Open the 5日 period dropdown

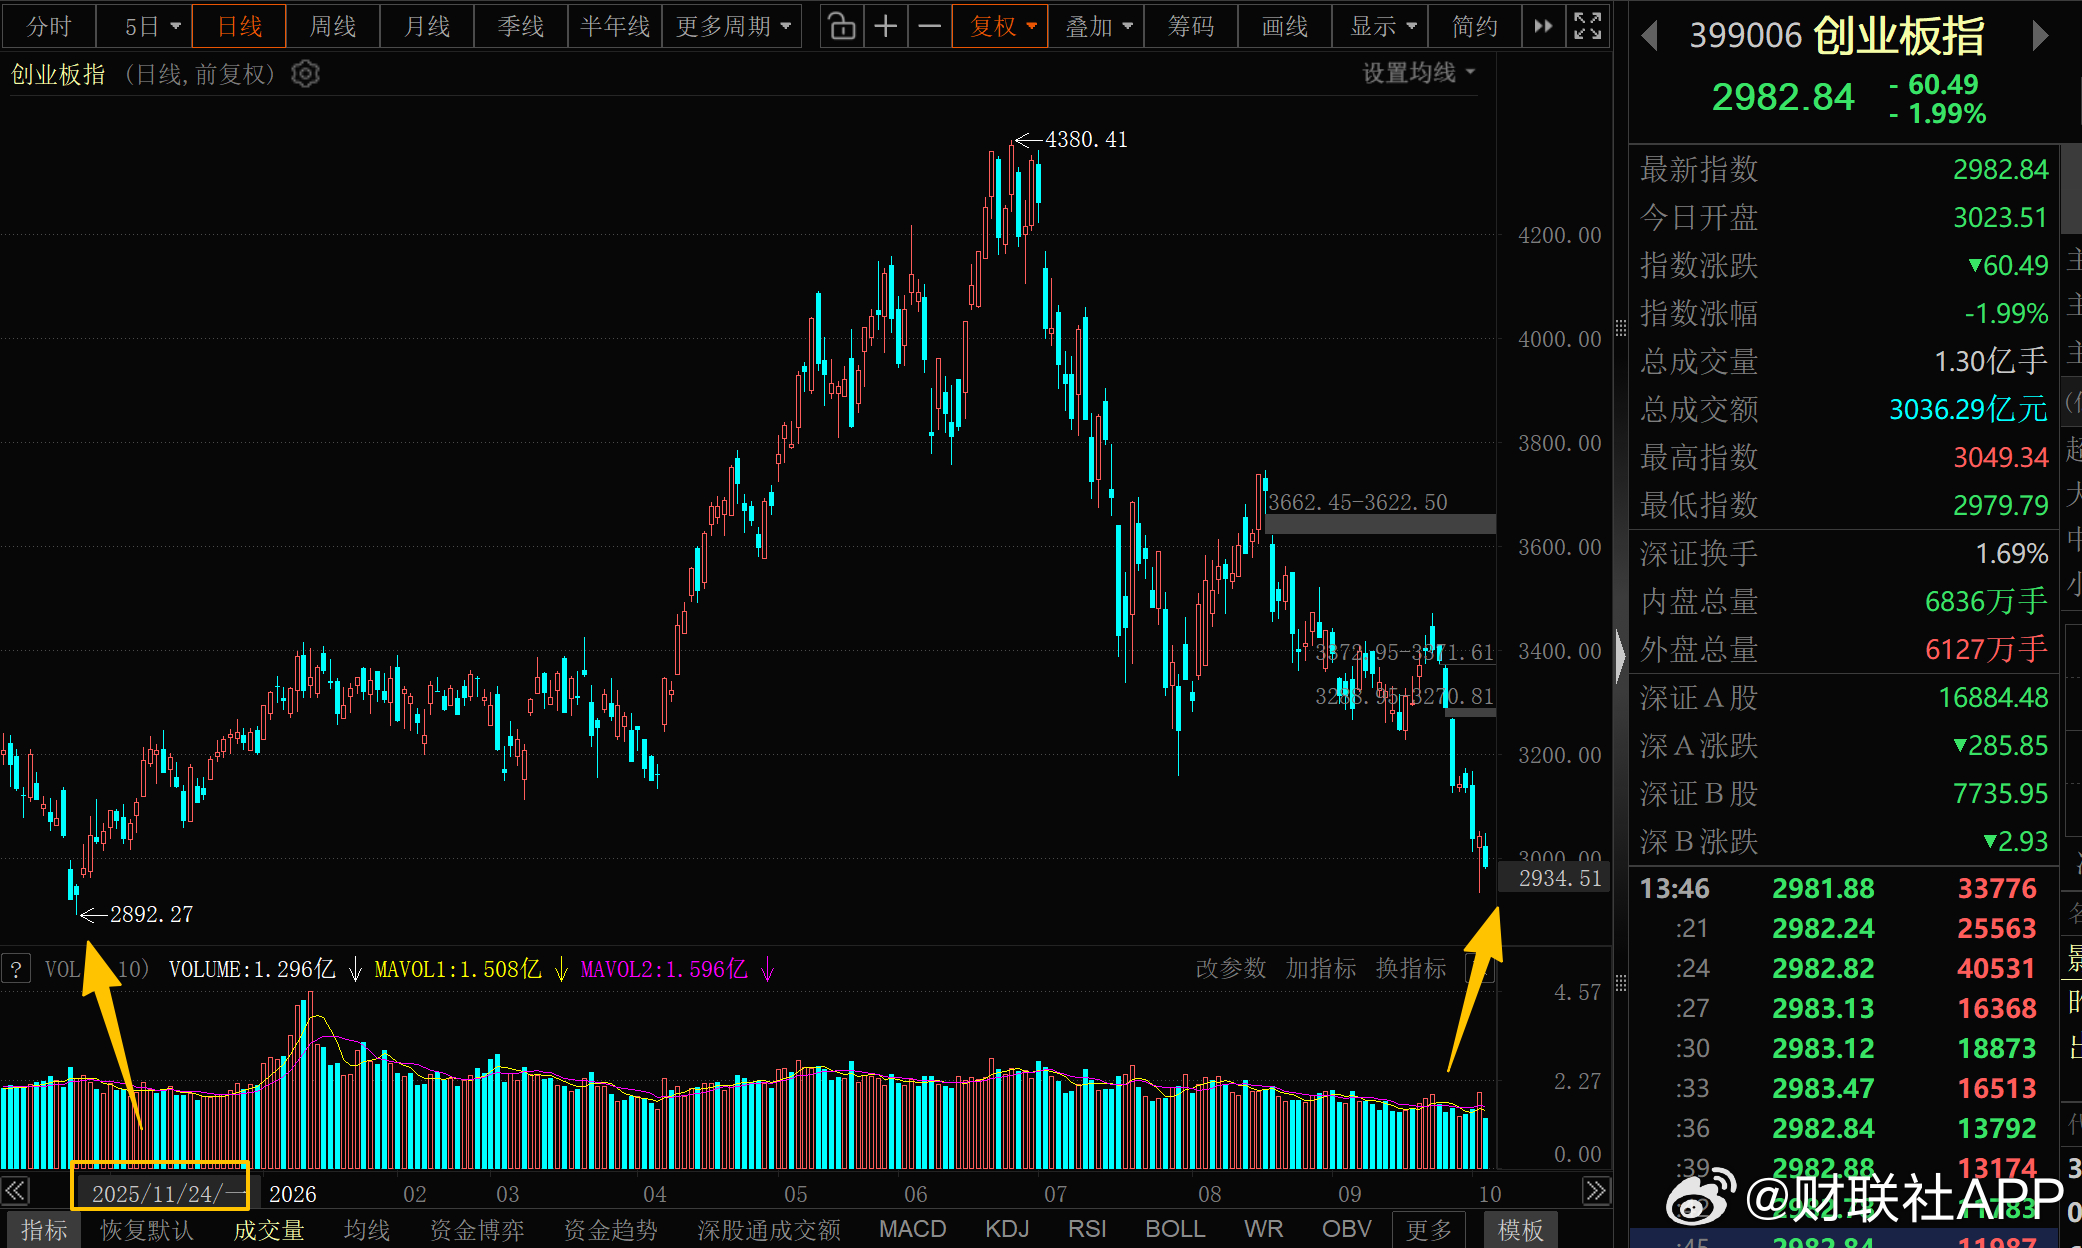coord(143,27)
